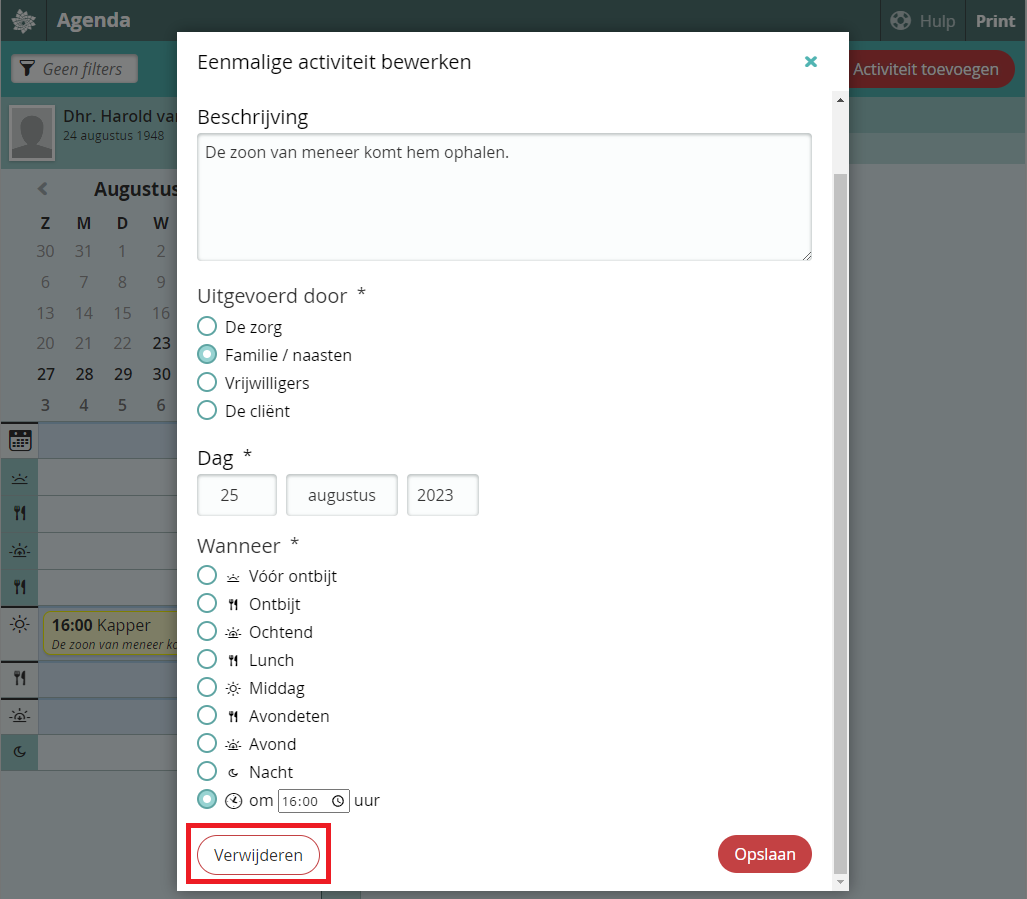This screenshot has width=1027, height=899.
Task: Click the sun icon in left sidebar
Action: (x=20, y=625)
